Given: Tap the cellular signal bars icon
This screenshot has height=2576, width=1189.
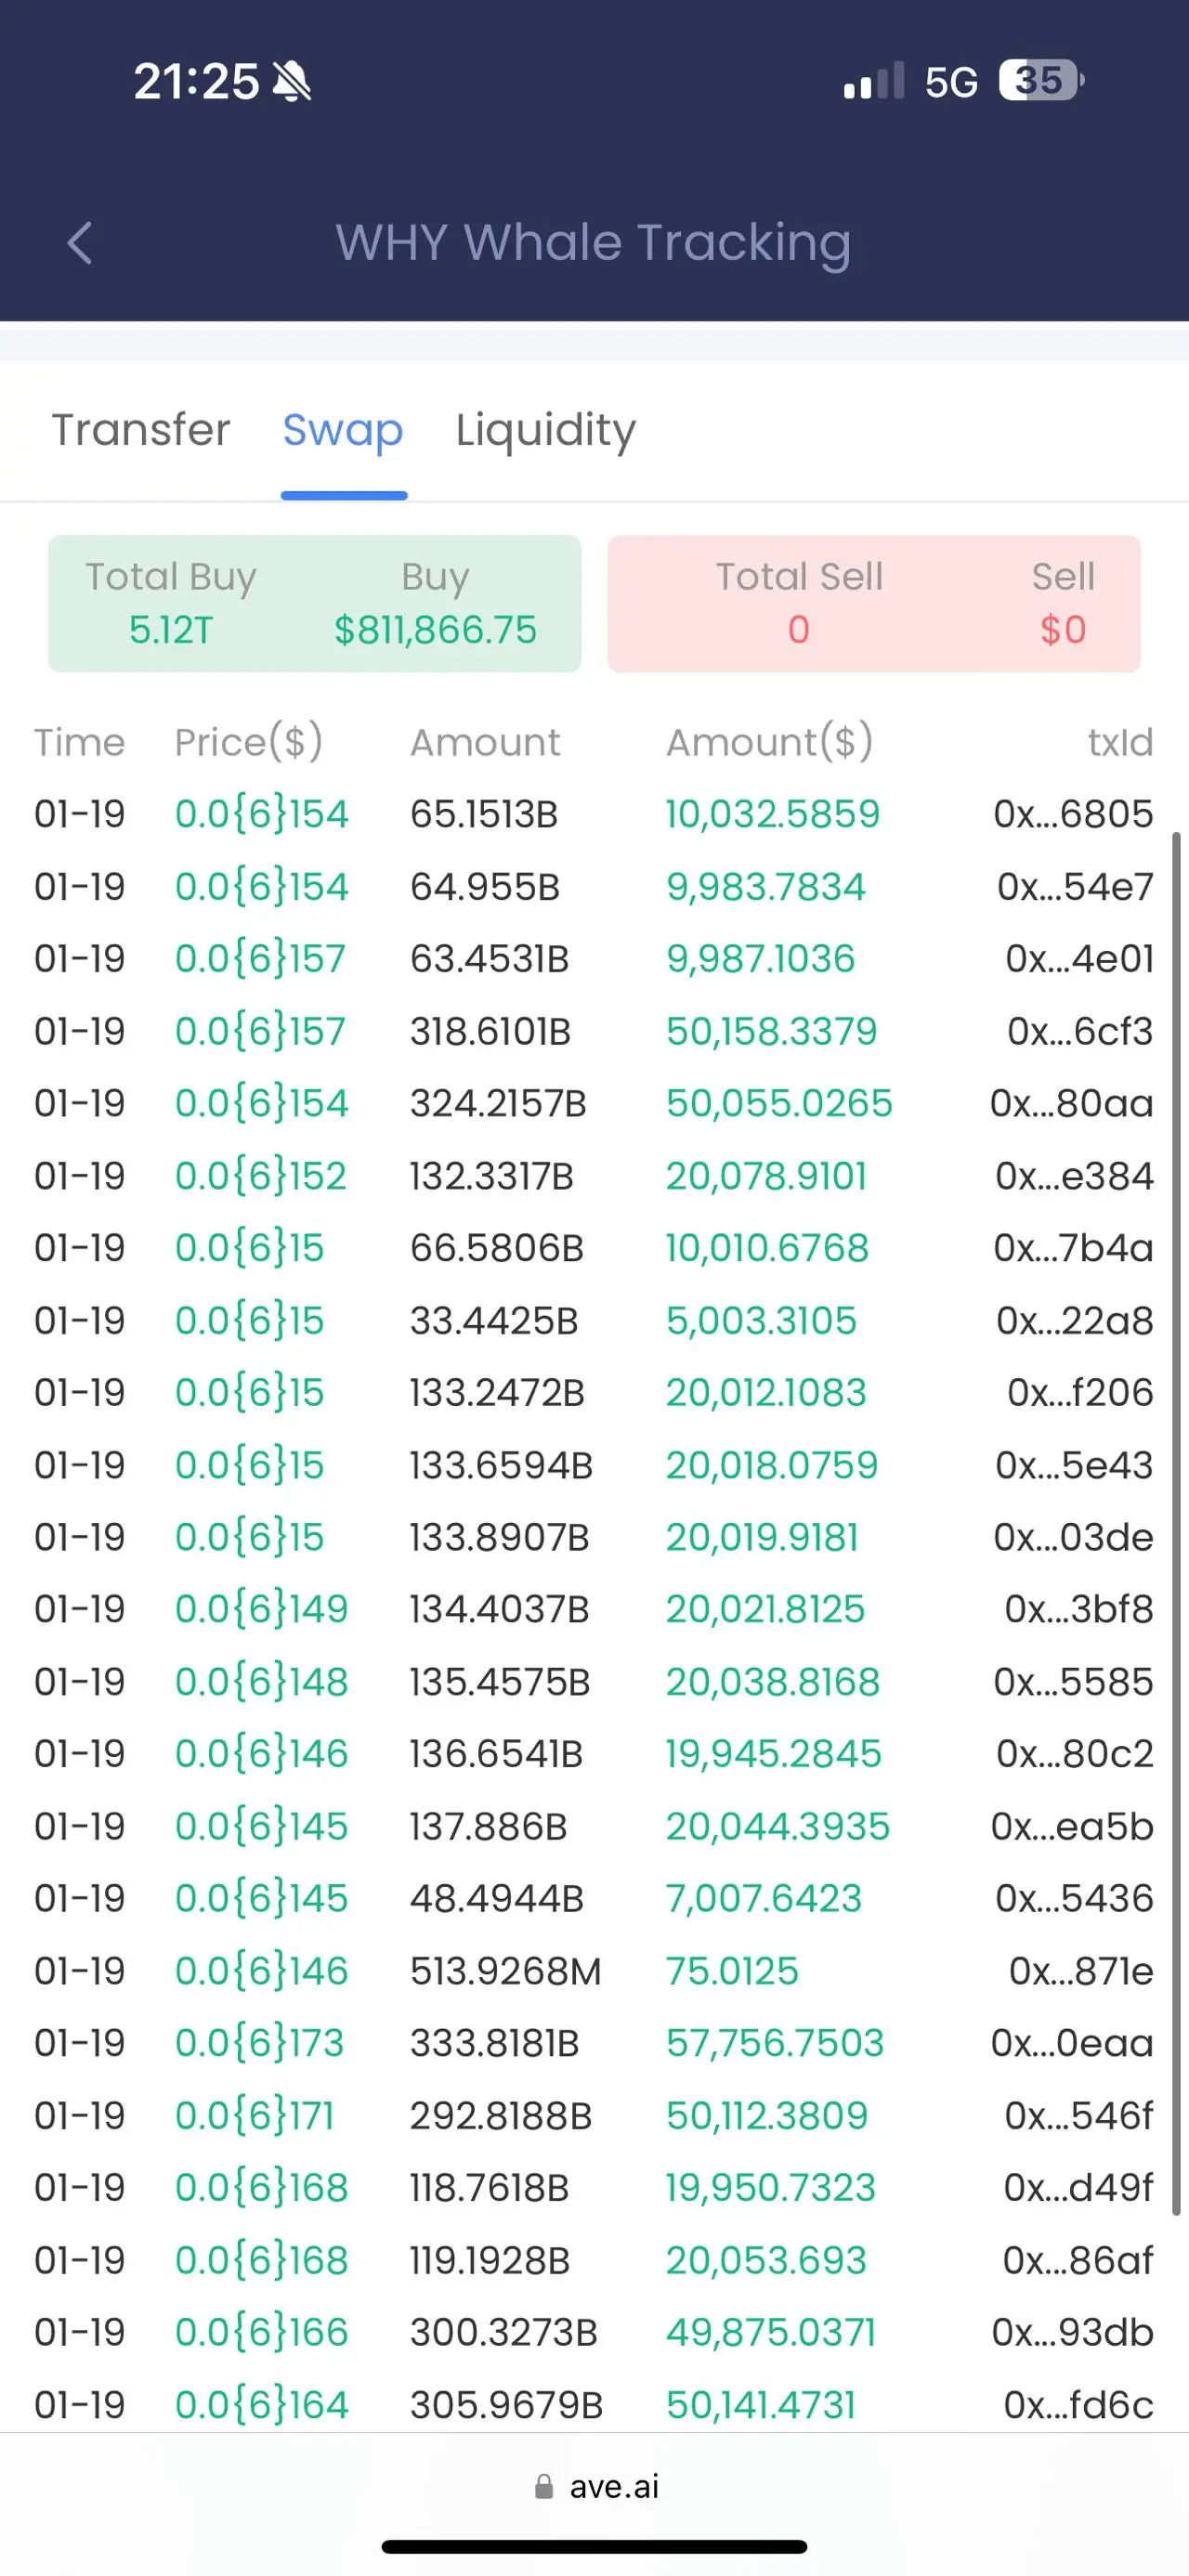Looking at the screenshot, I should [x=874, y=81].
